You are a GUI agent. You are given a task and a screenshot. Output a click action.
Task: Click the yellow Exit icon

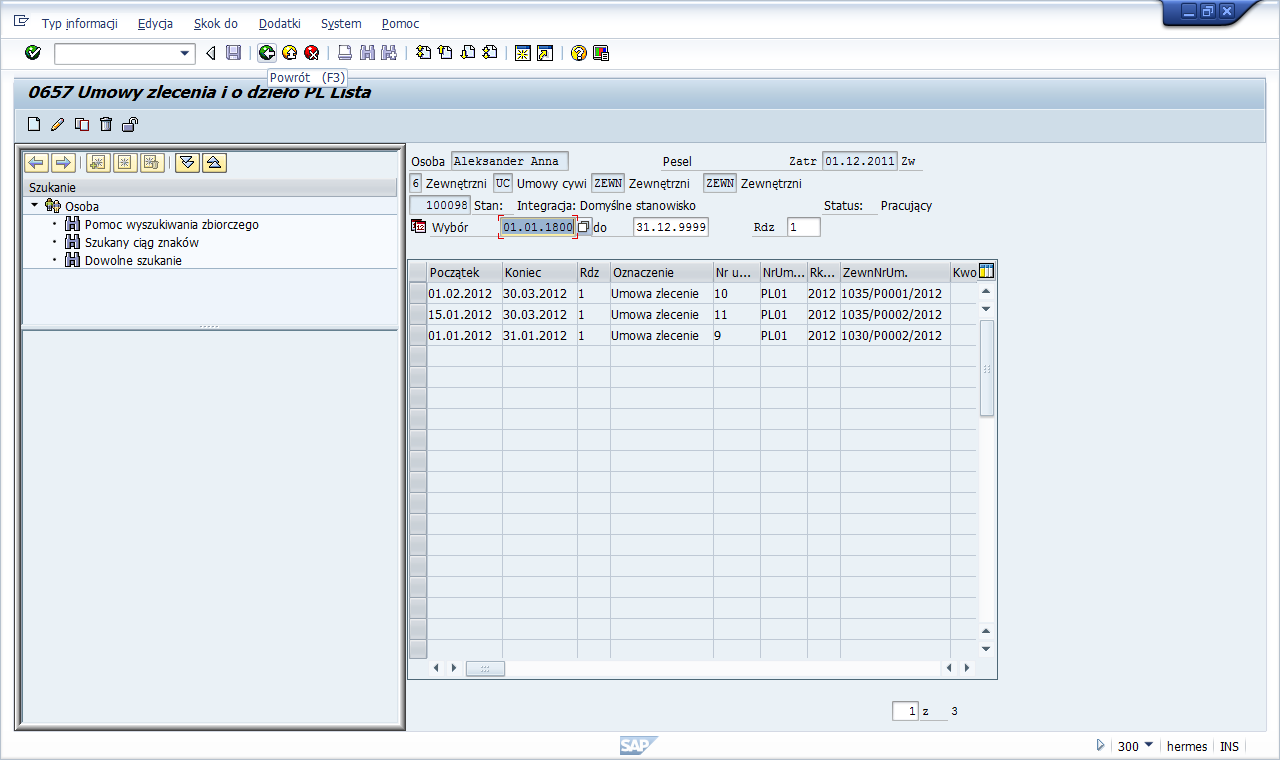(289, 53)
